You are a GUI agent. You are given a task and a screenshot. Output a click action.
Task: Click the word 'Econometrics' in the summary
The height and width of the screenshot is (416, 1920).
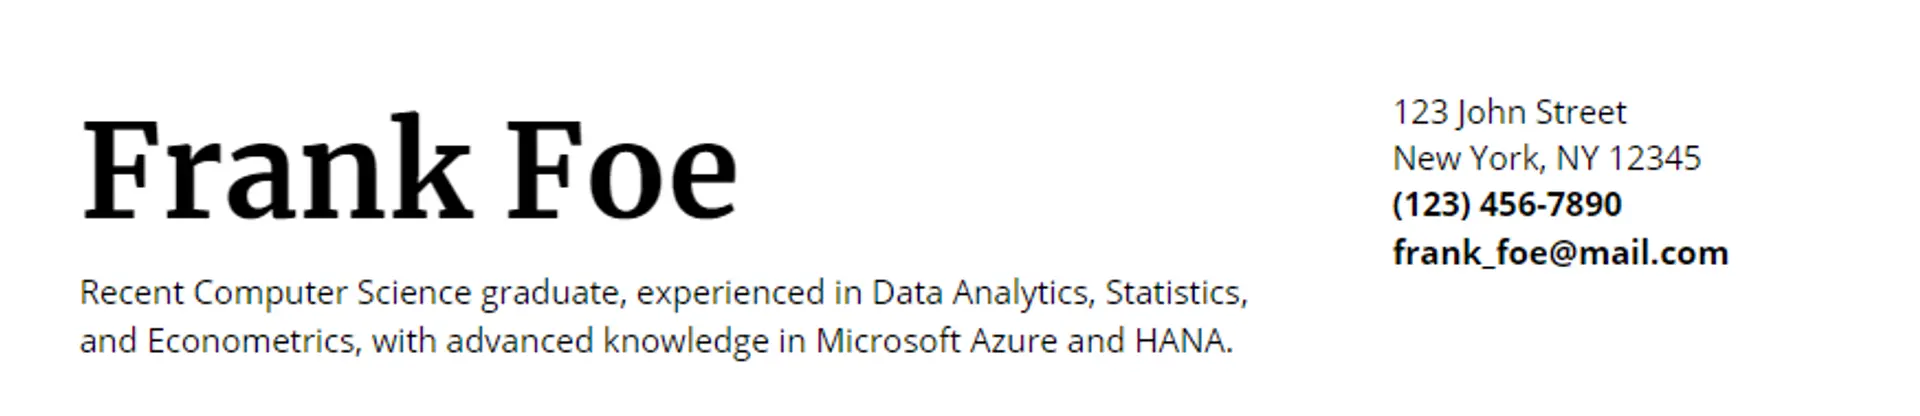pos(250,341)
